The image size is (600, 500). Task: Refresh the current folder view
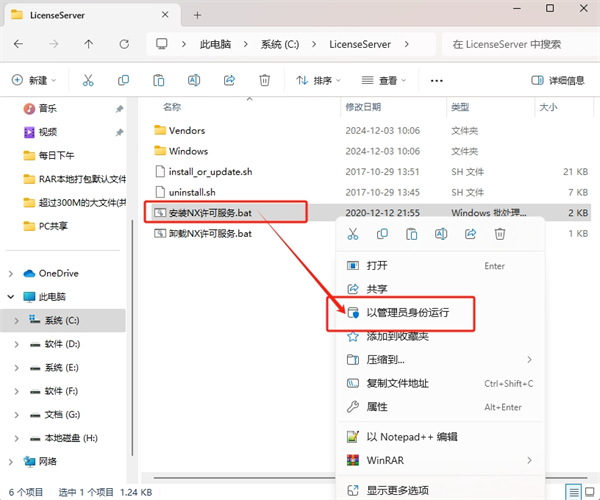(122, 44)
